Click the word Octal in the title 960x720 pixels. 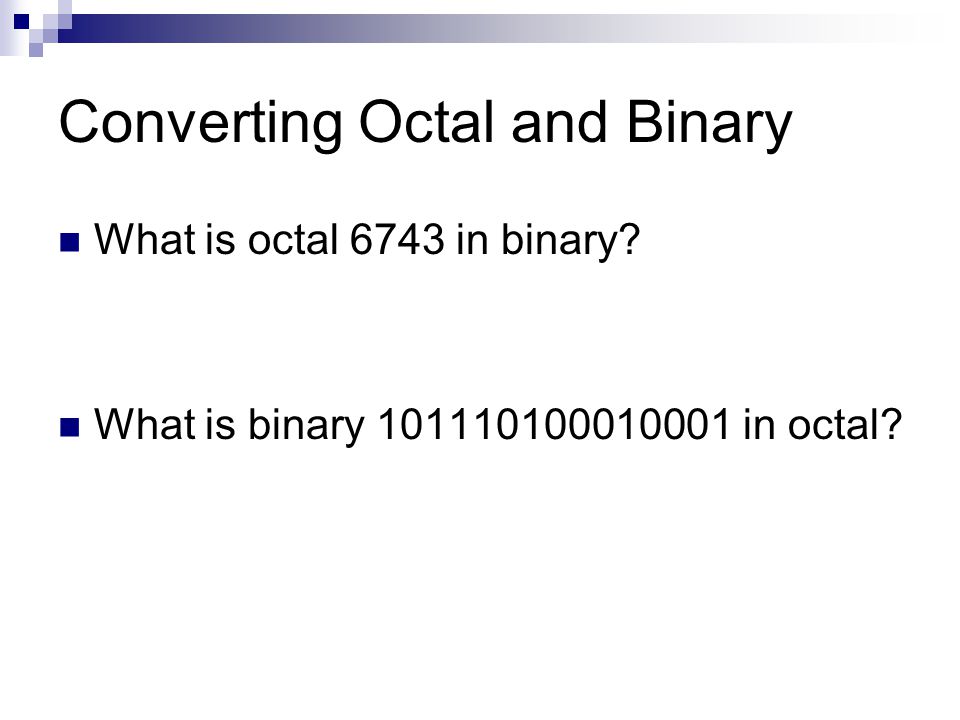426,122
